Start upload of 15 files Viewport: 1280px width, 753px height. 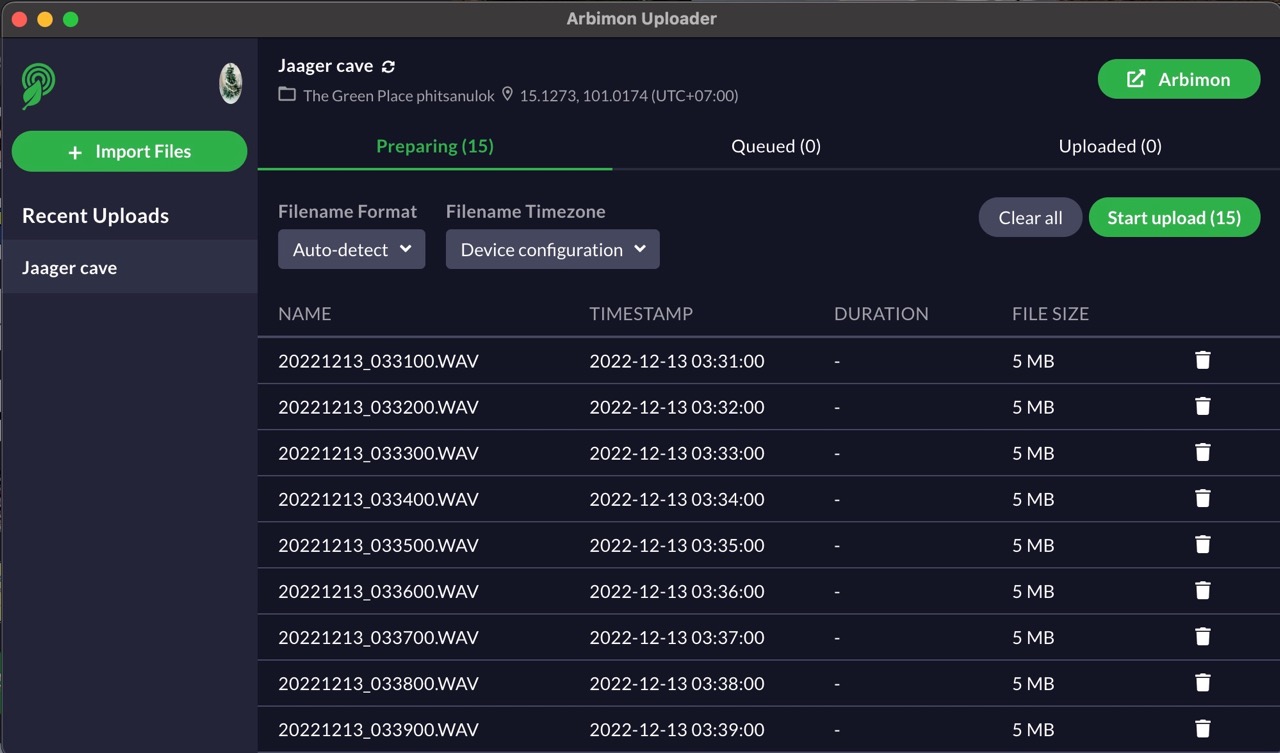click(x=1174, y=217)
